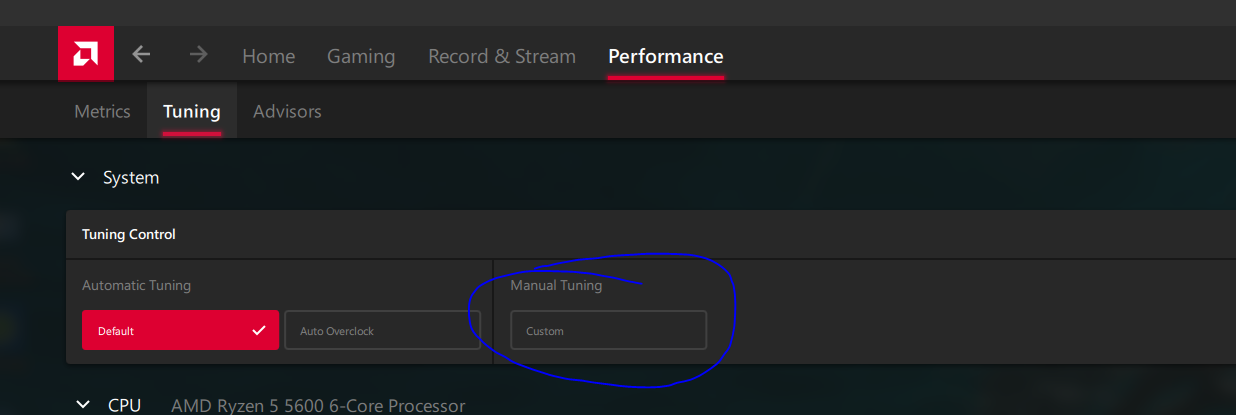Collapse the System section chevron
The height and width of the screenshot is (415, 1236).
click(78, 177)
